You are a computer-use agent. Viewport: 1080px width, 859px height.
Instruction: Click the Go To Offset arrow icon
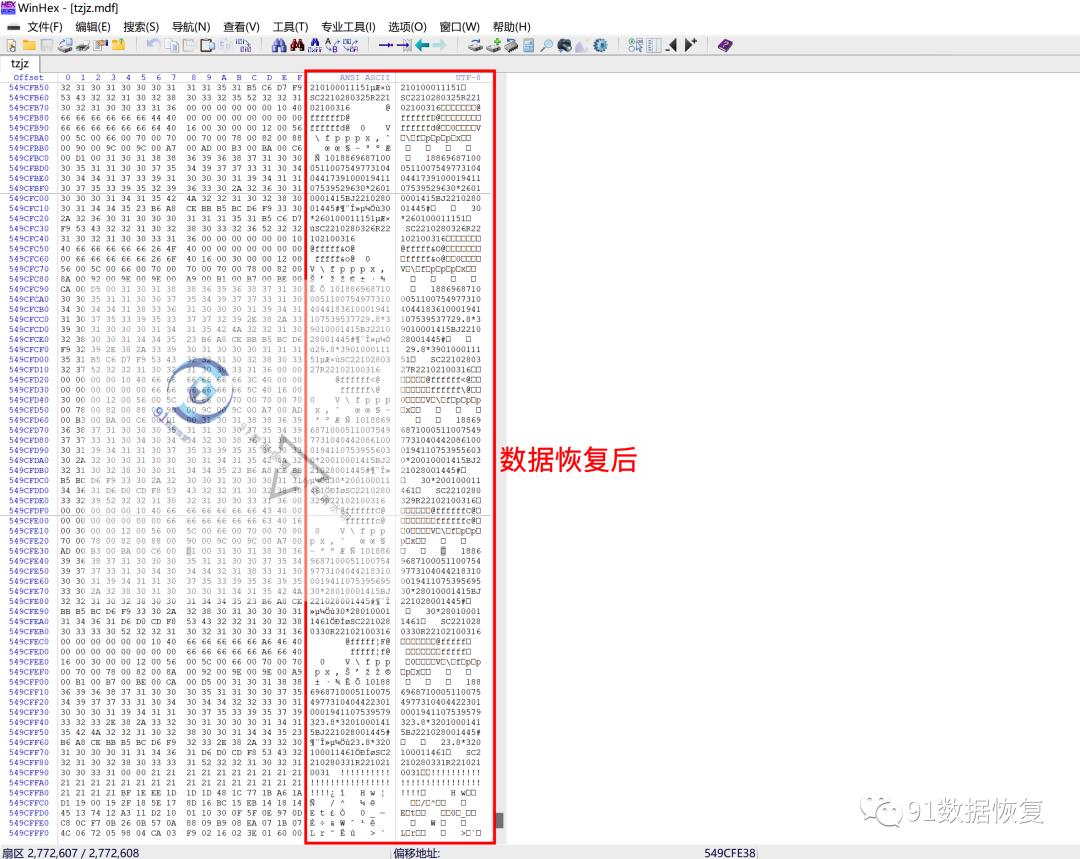click(386, 45)
